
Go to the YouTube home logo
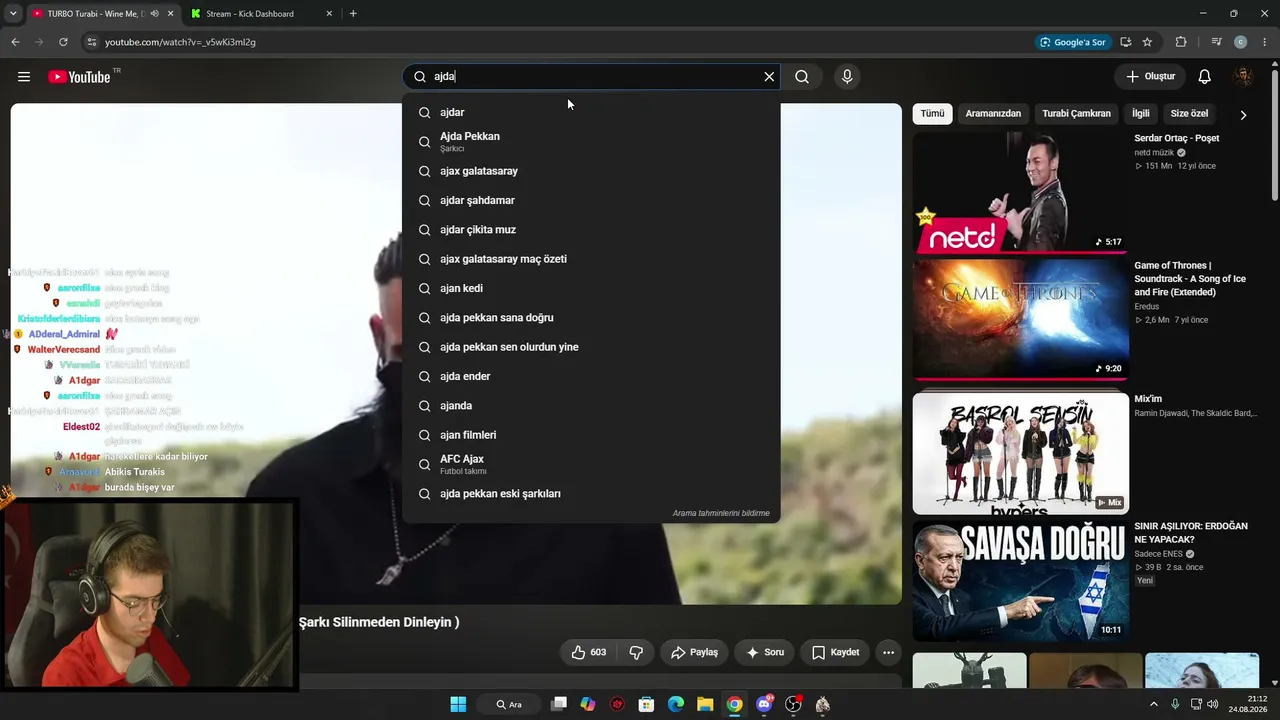pyautogui.click(x=79, y=77)
